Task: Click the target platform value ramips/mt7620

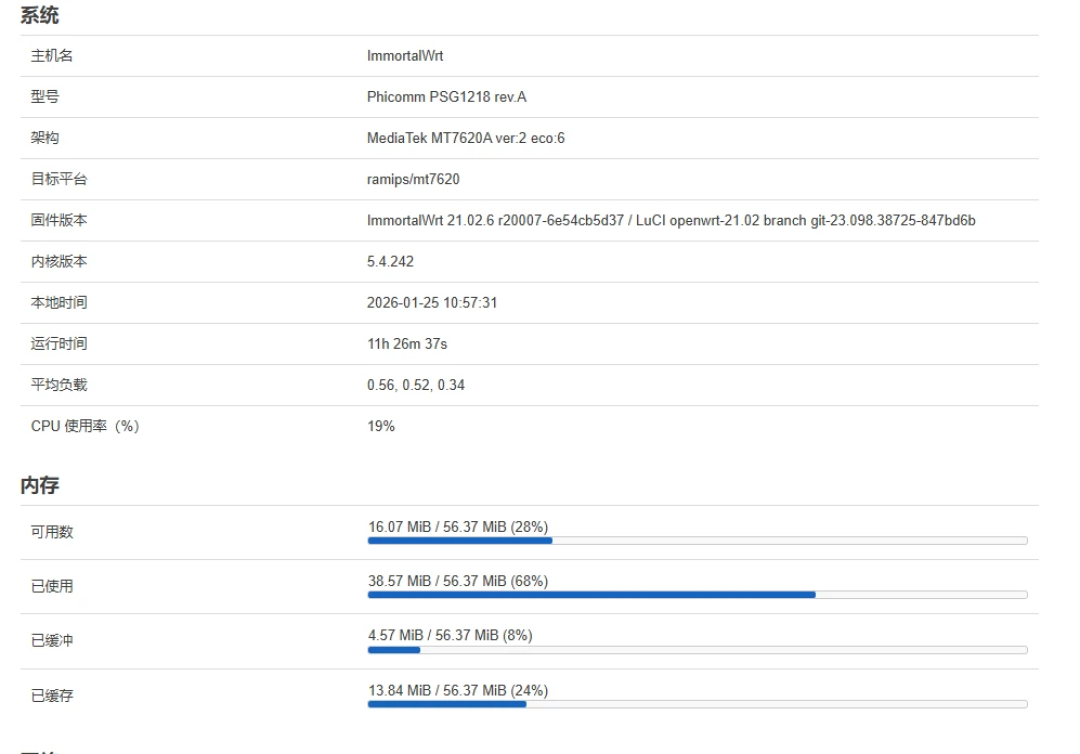Action: [413, 179]
